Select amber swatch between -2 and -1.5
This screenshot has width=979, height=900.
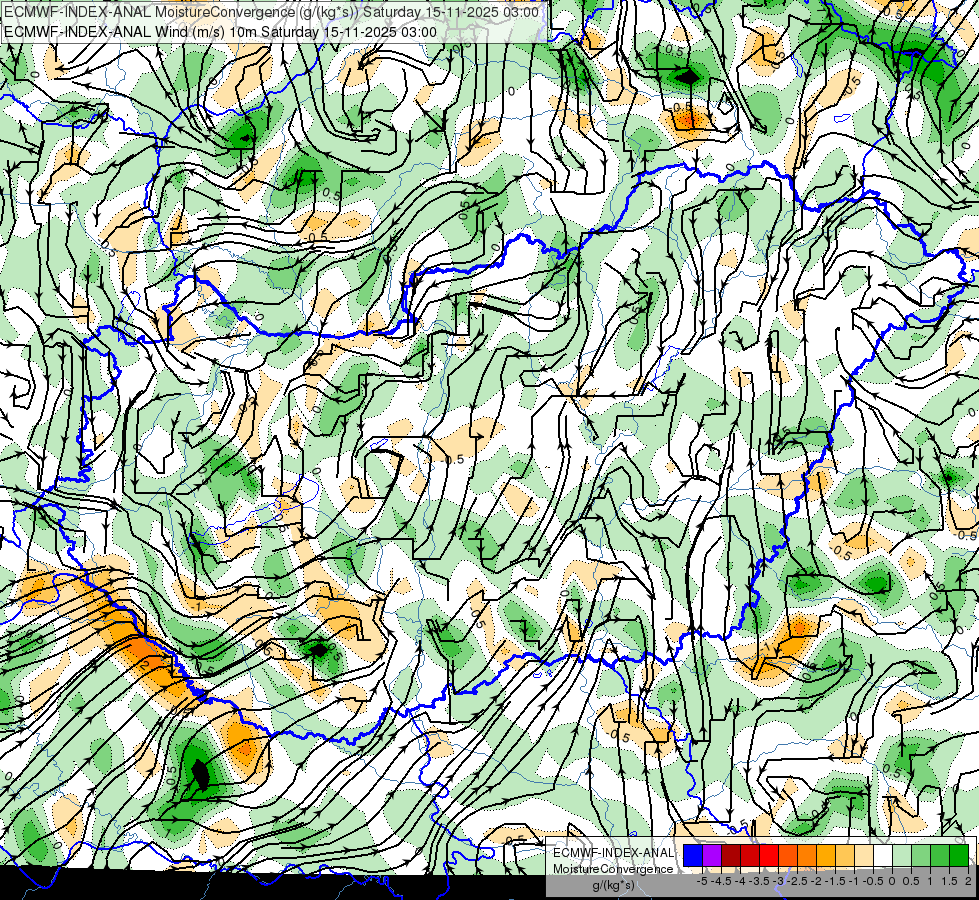coord(826,856)
